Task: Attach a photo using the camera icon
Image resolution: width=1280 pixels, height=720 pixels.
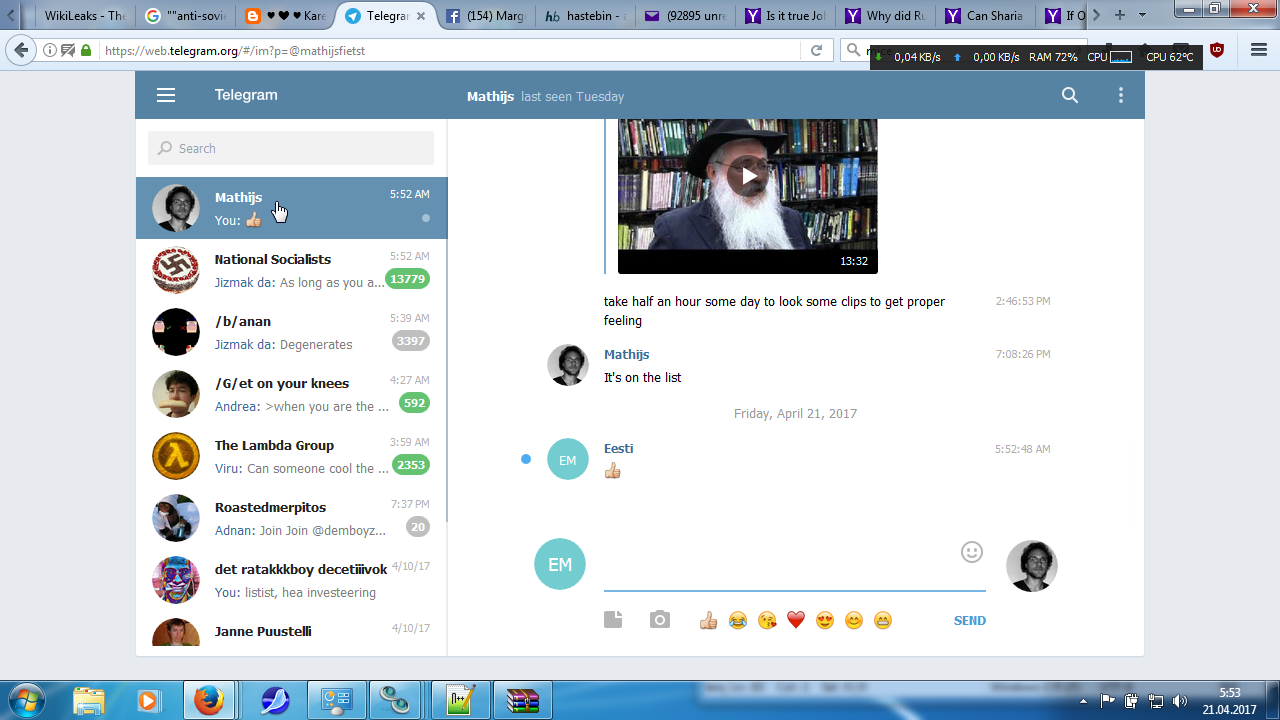Action: click(660, 620)
